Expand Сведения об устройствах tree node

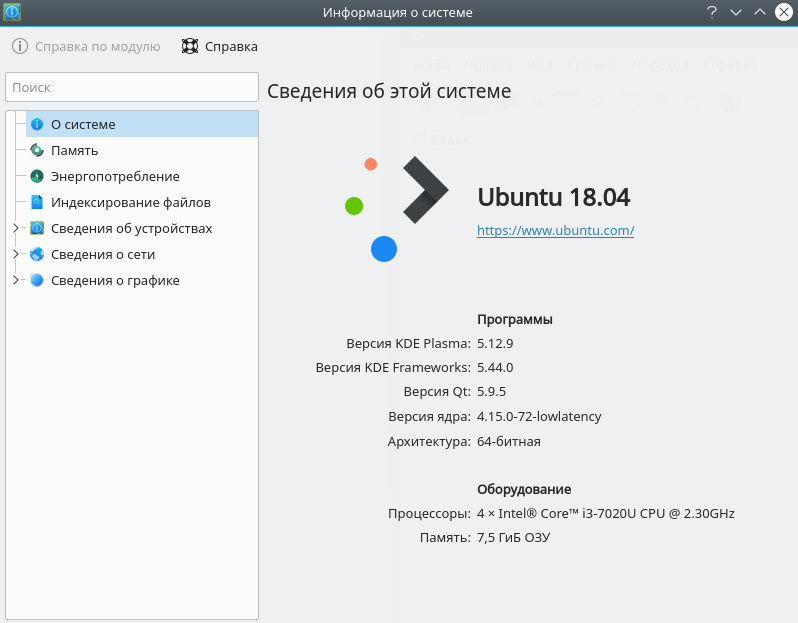[16, 228]
